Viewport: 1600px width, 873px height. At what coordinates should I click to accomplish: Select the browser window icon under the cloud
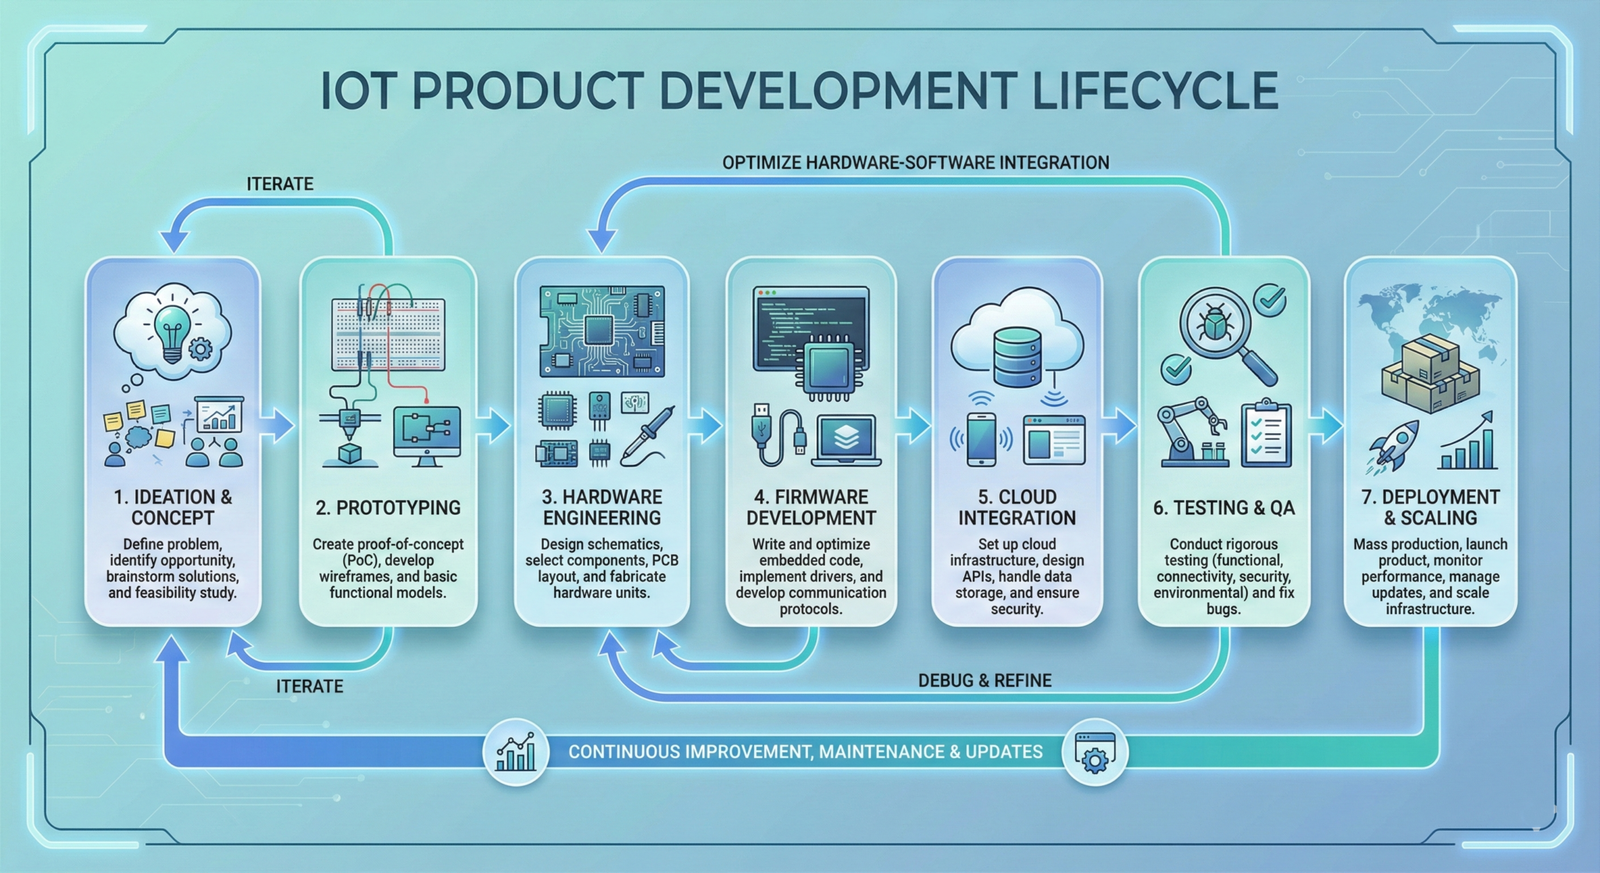[x=1054, y=439]
